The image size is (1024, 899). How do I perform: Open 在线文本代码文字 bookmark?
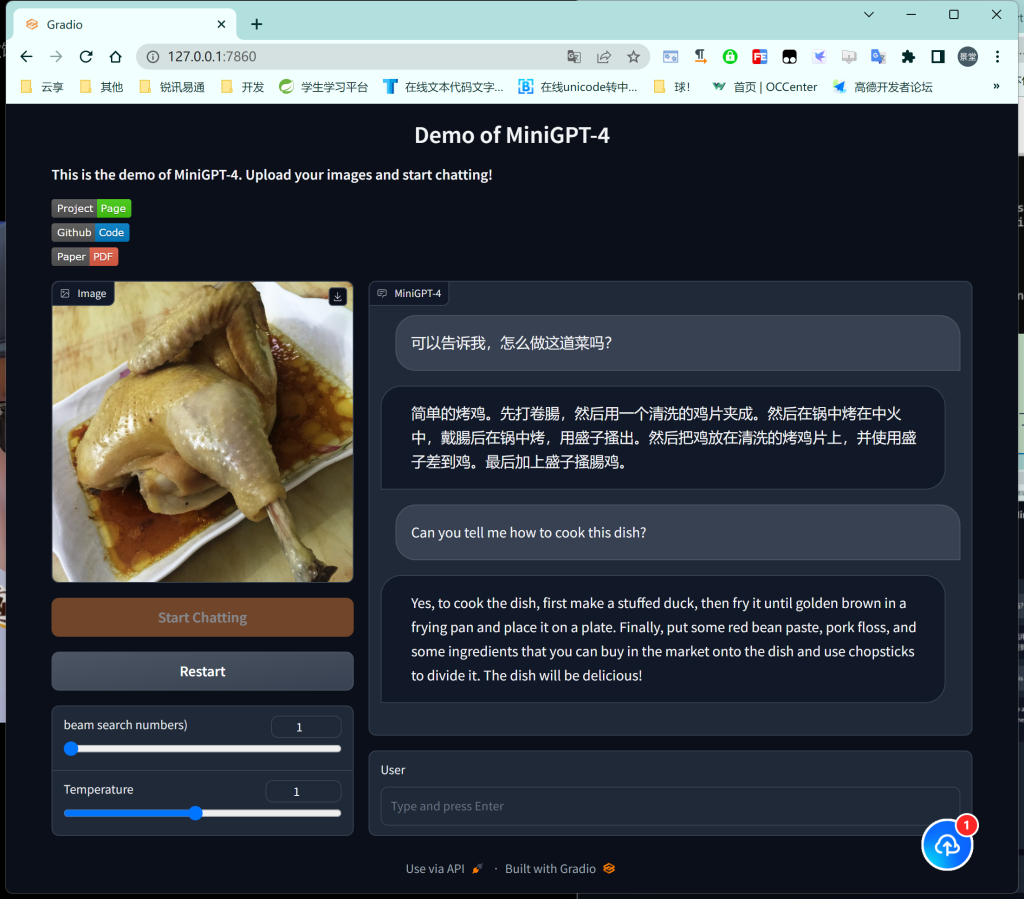pos(443,87)
